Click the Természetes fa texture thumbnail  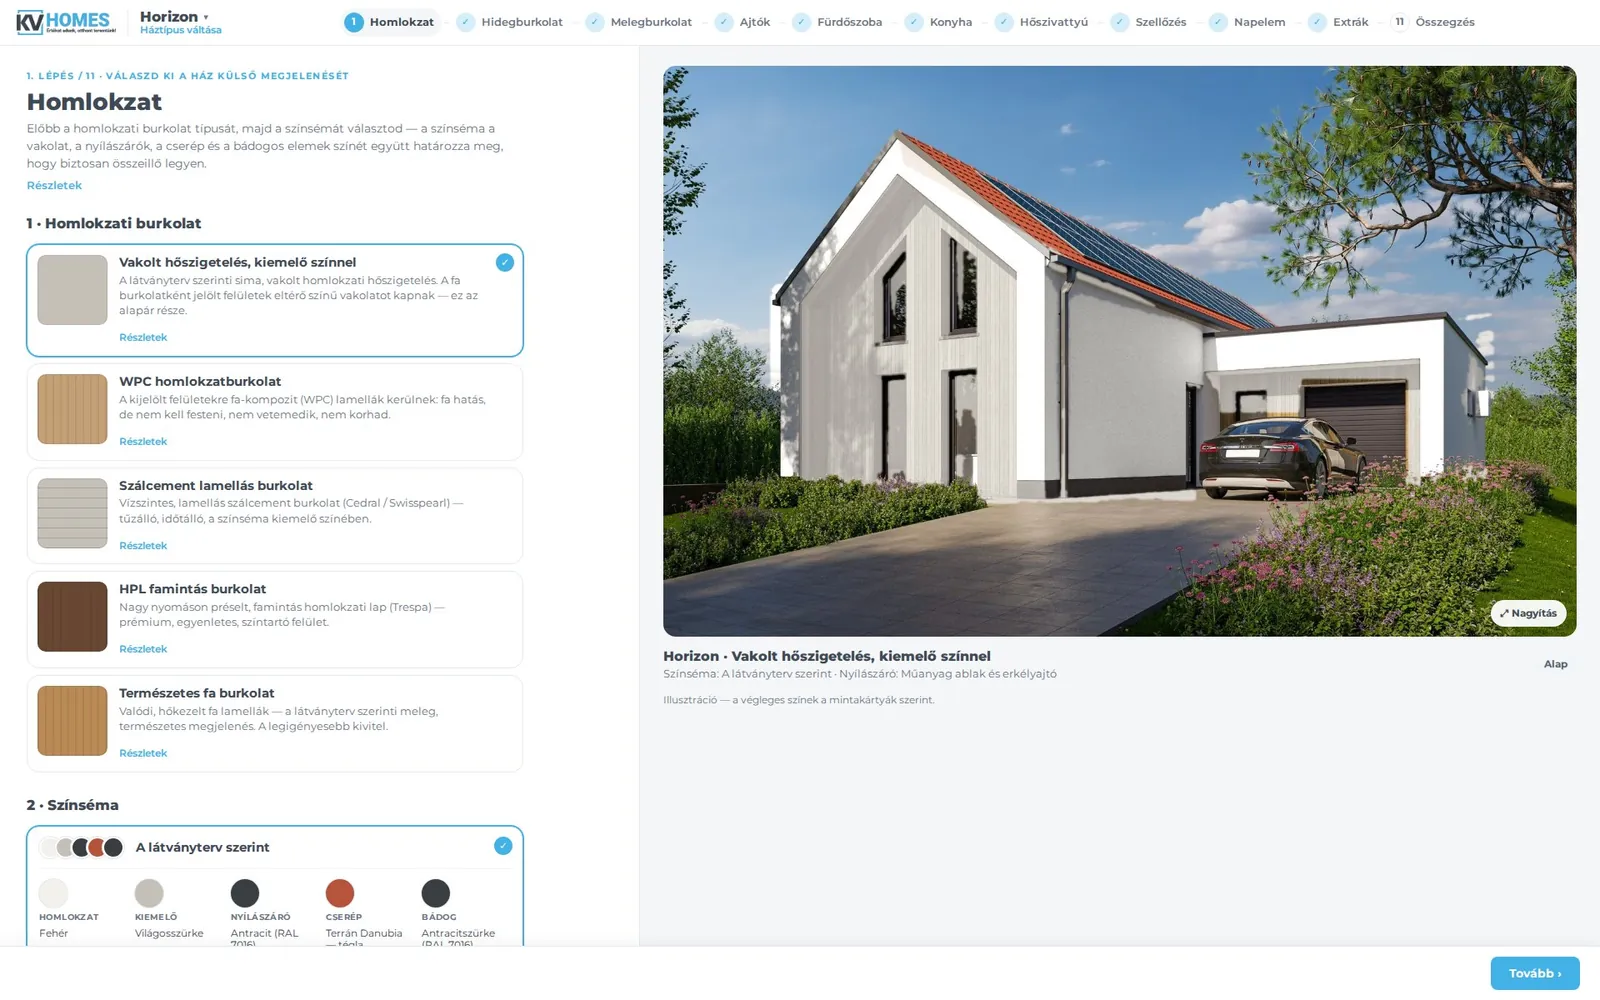(x=72, y=721)
